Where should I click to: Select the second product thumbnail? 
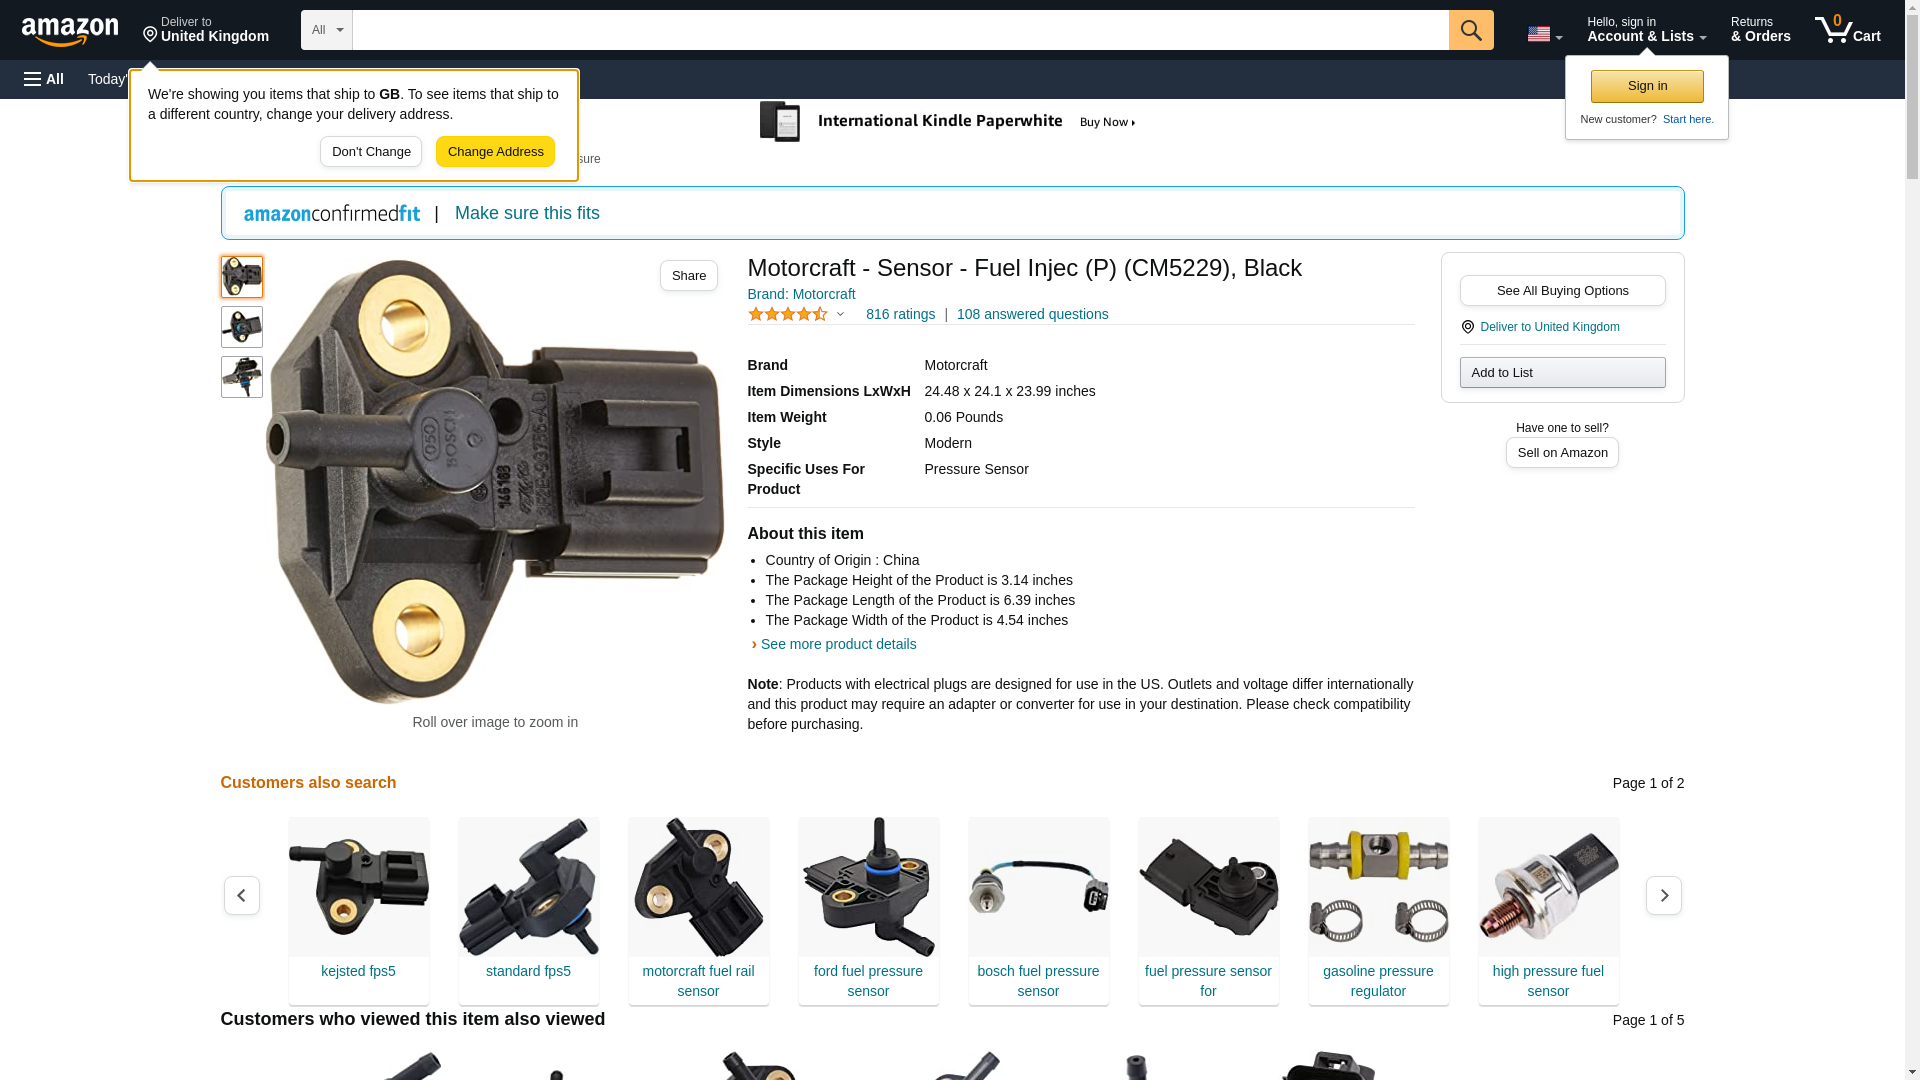tap(242, 327)
